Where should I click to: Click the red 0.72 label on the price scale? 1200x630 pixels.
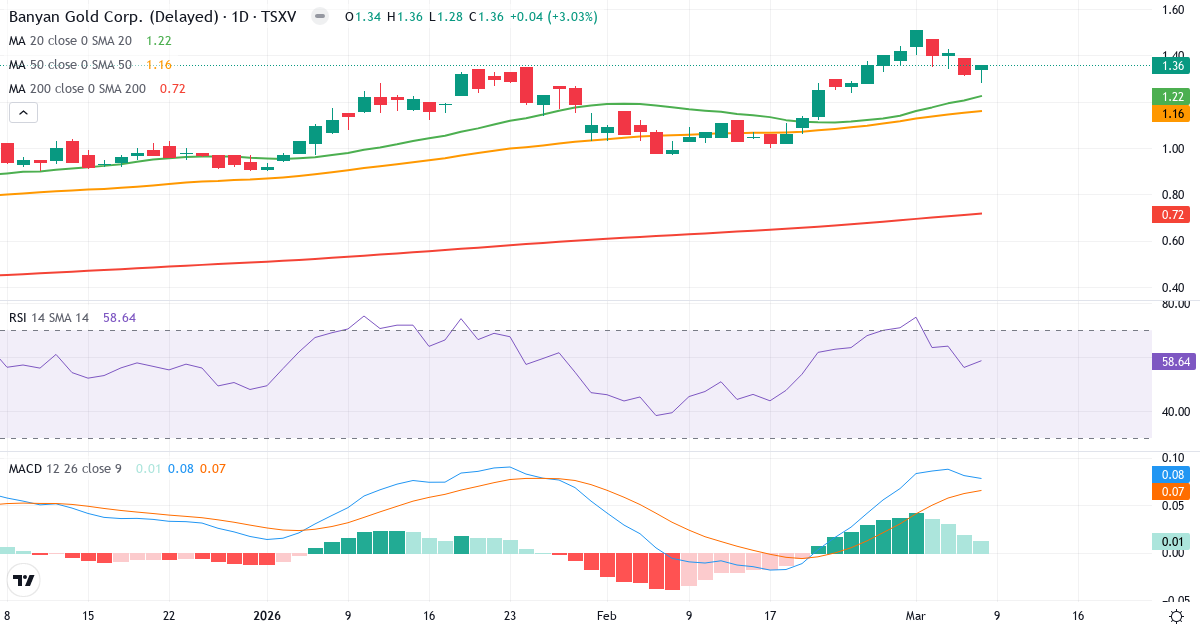coord(1172,214)
